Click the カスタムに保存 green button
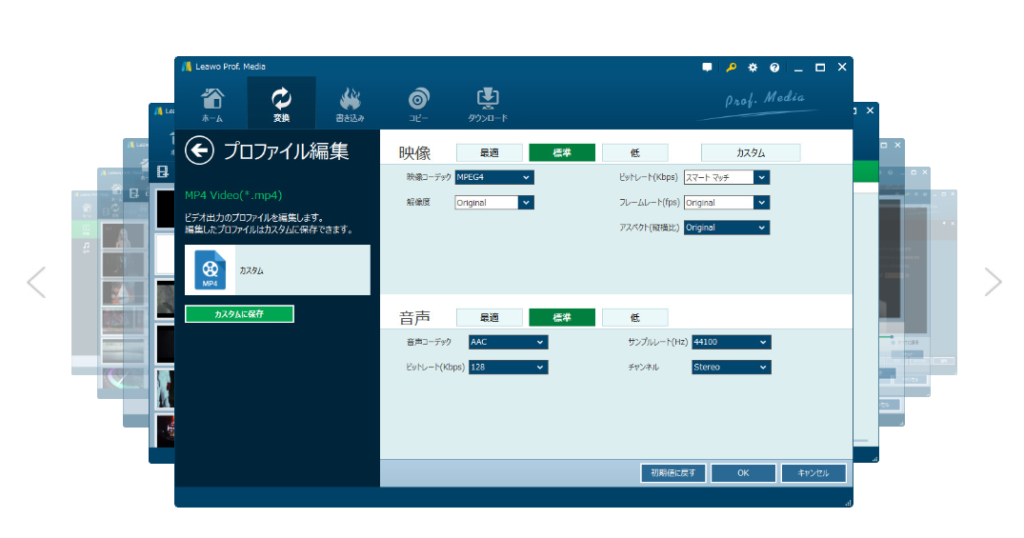The width and height of the screenshot is (1024, 538). [239, 314]
